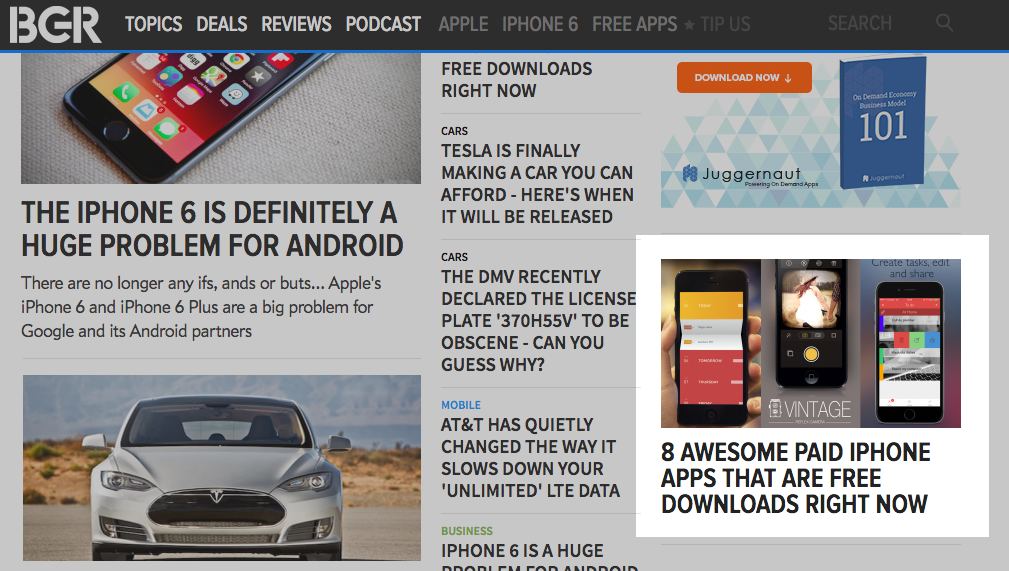Click the search magnifier icon
The height and width of the screenshot is (571, 1009).
(944, 23)
